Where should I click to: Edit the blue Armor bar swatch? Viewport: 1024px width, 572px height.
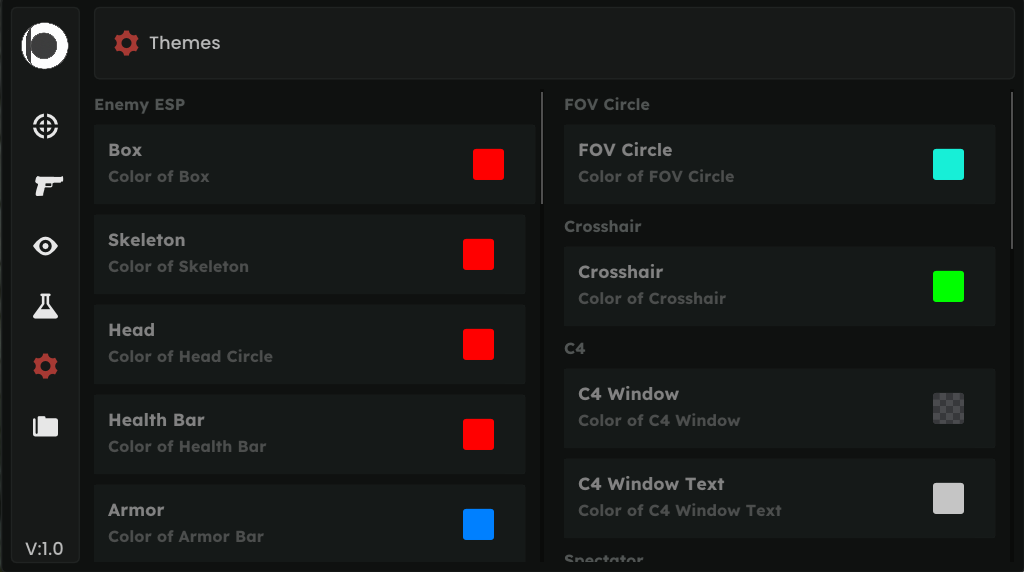[x=478, y=525]
